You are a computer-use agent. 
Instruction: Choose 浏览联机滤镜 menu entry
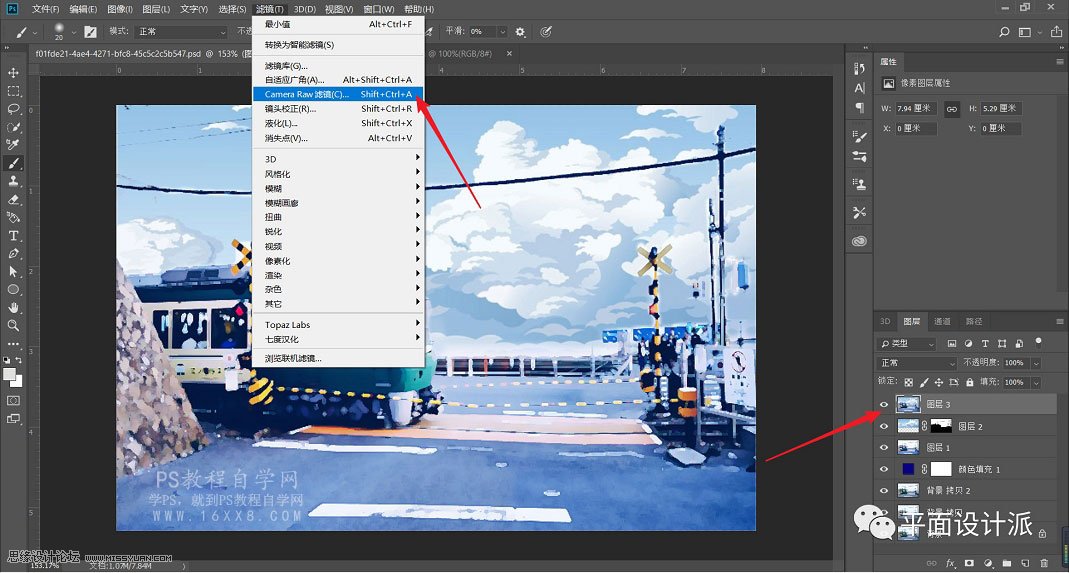[339, 358]
